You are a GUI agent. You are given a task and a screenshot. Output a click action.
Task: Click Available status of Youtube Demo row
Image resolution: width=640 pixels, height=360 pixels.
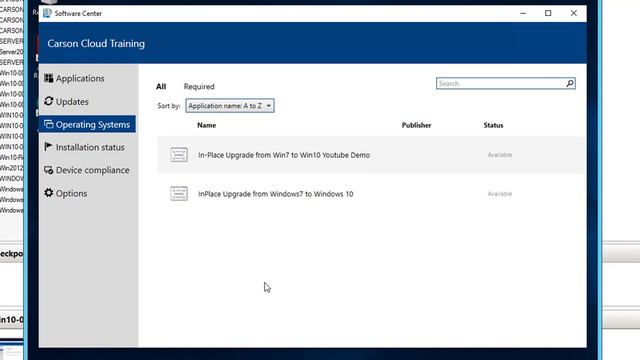click(500, 155)
